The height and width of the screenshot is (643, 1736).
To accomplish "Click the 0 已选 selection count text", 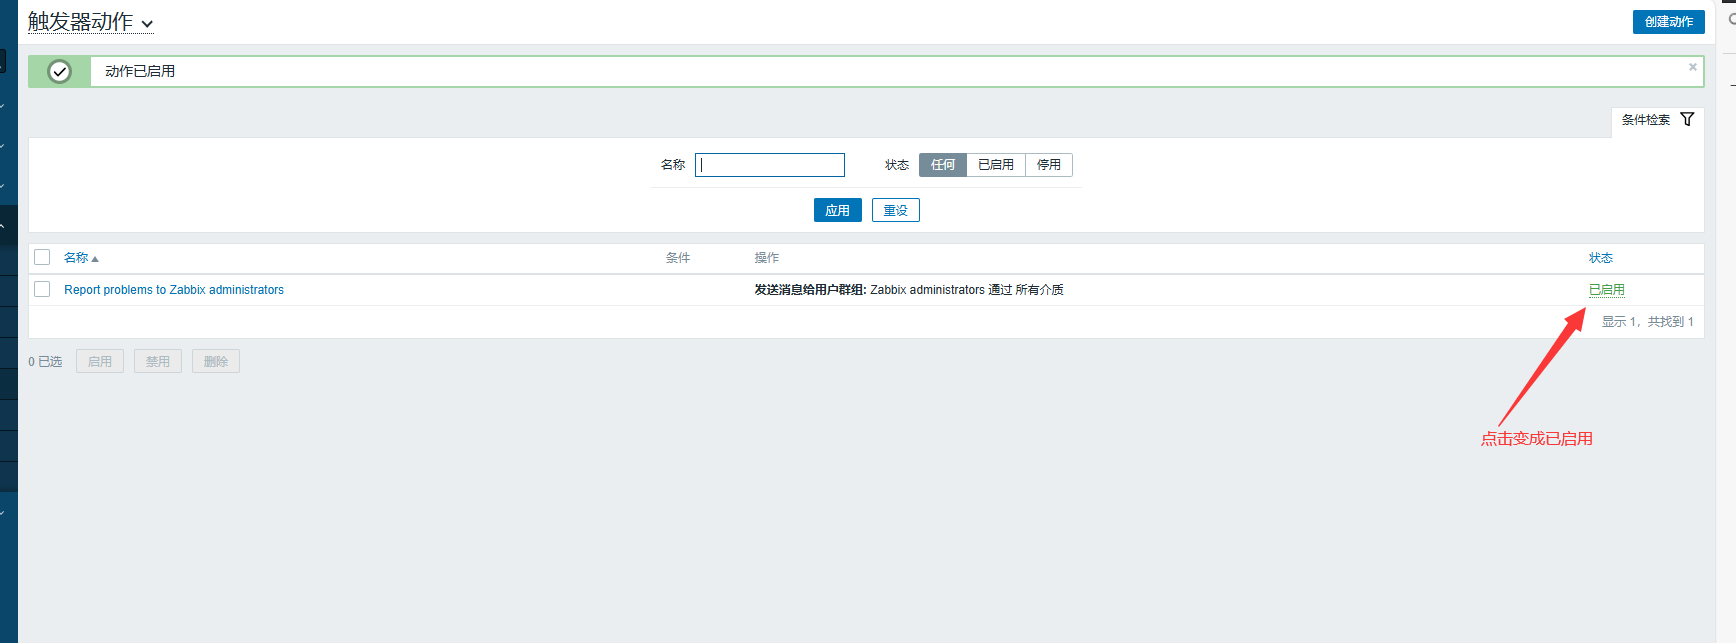I will (x=45, y=362).
